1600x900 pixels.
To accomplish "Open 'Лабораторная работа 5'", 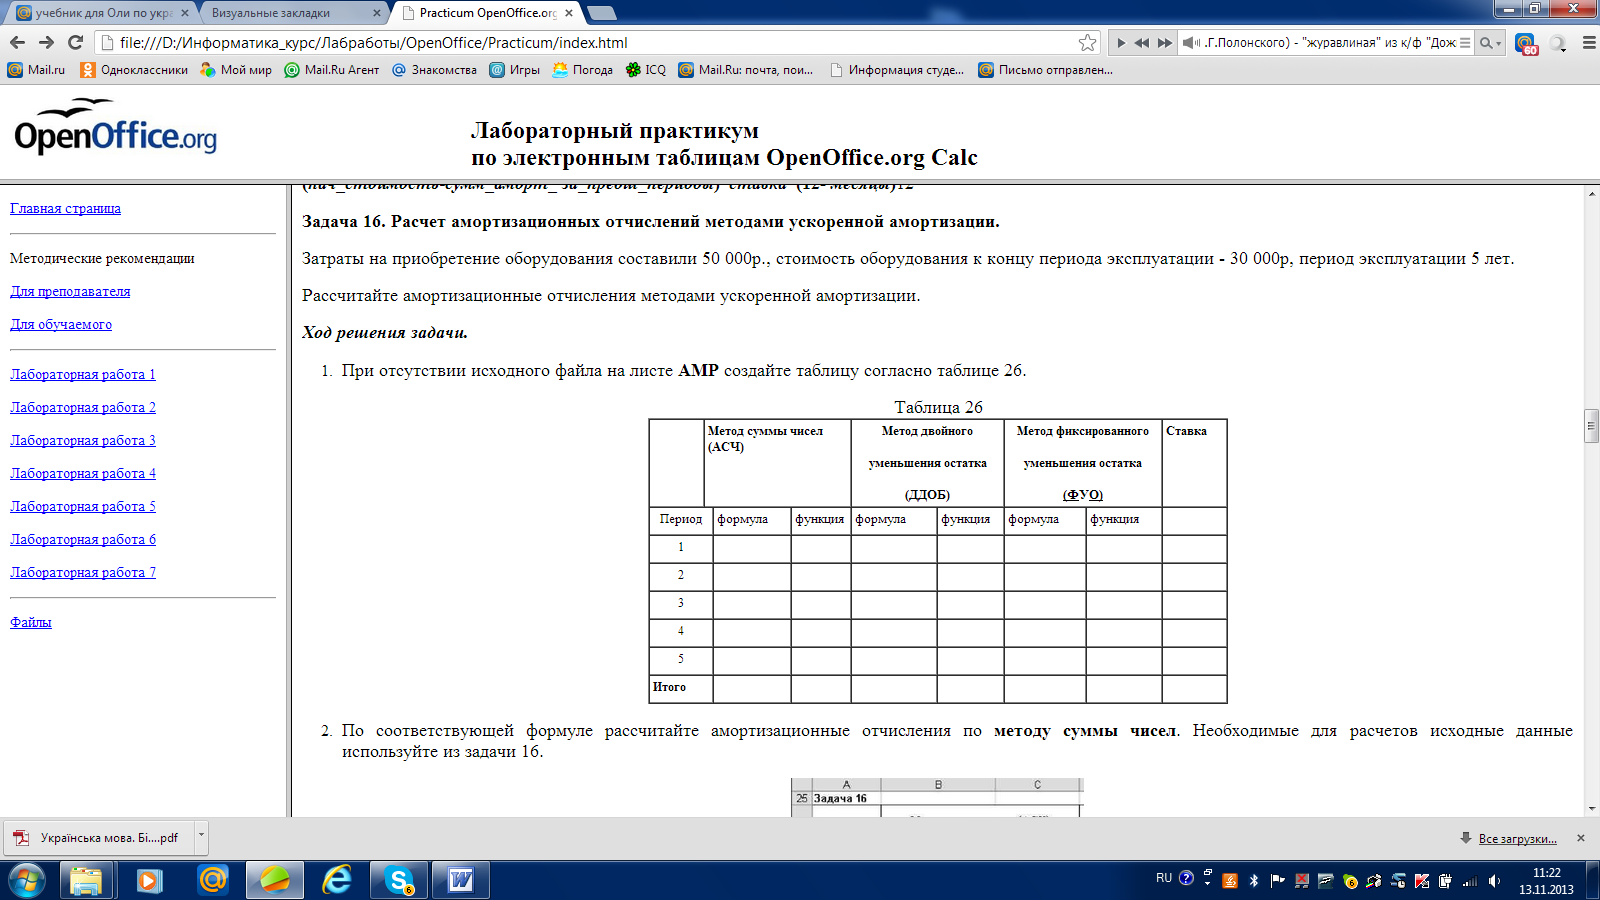I will (x=83, y=506).
